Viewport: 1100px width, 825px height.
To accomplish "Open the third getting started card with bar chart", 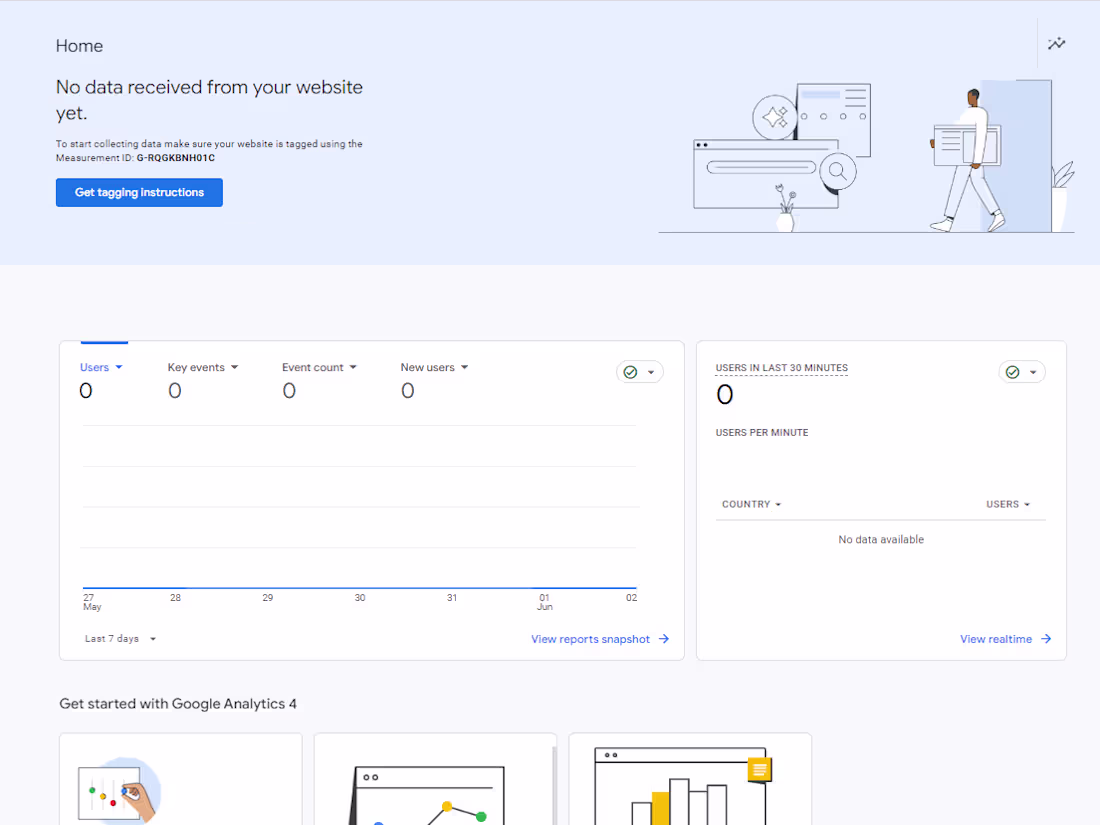I will point(690,779).
